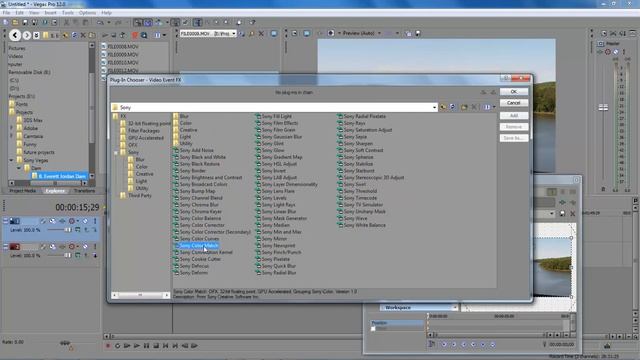This screenshot has width=640, height=360.
Task: Click the New project icon in main toolbar
Action: click(6, 22)
